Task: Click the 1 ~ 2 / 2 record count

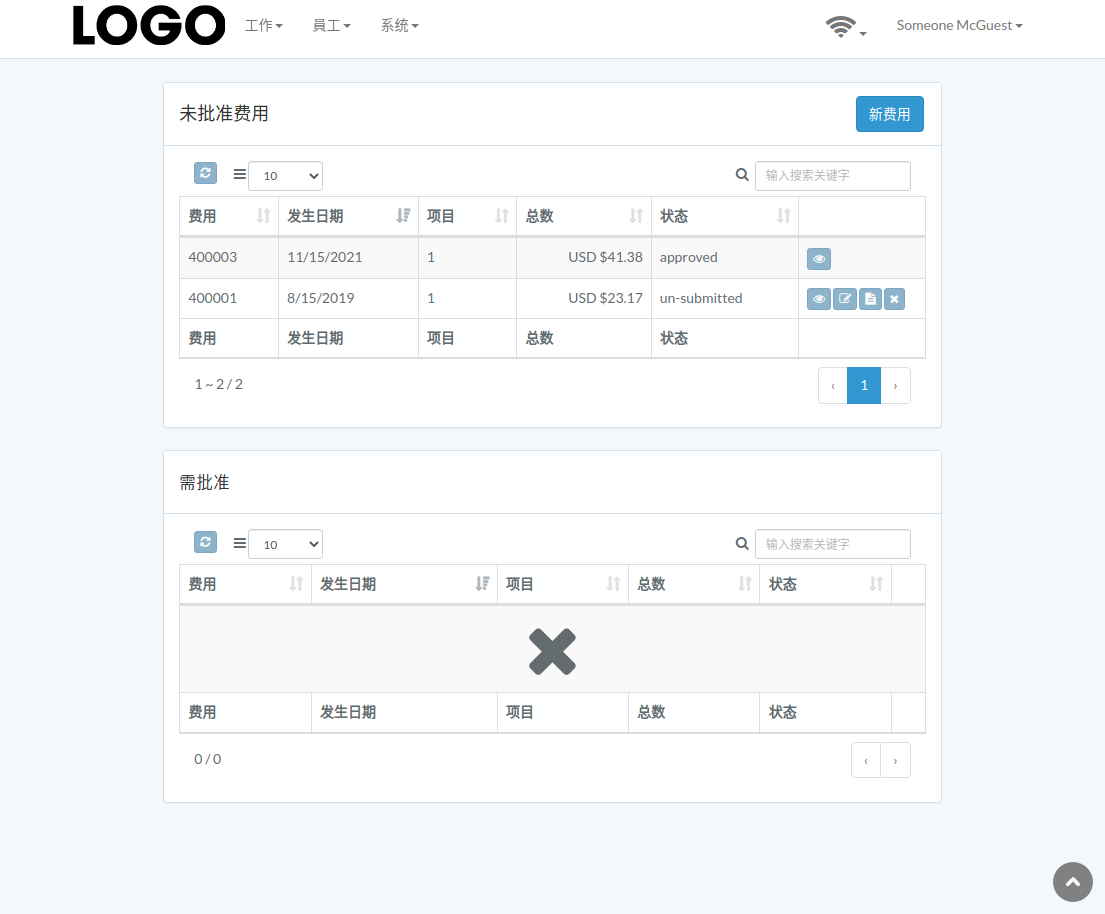Action: 218,384
